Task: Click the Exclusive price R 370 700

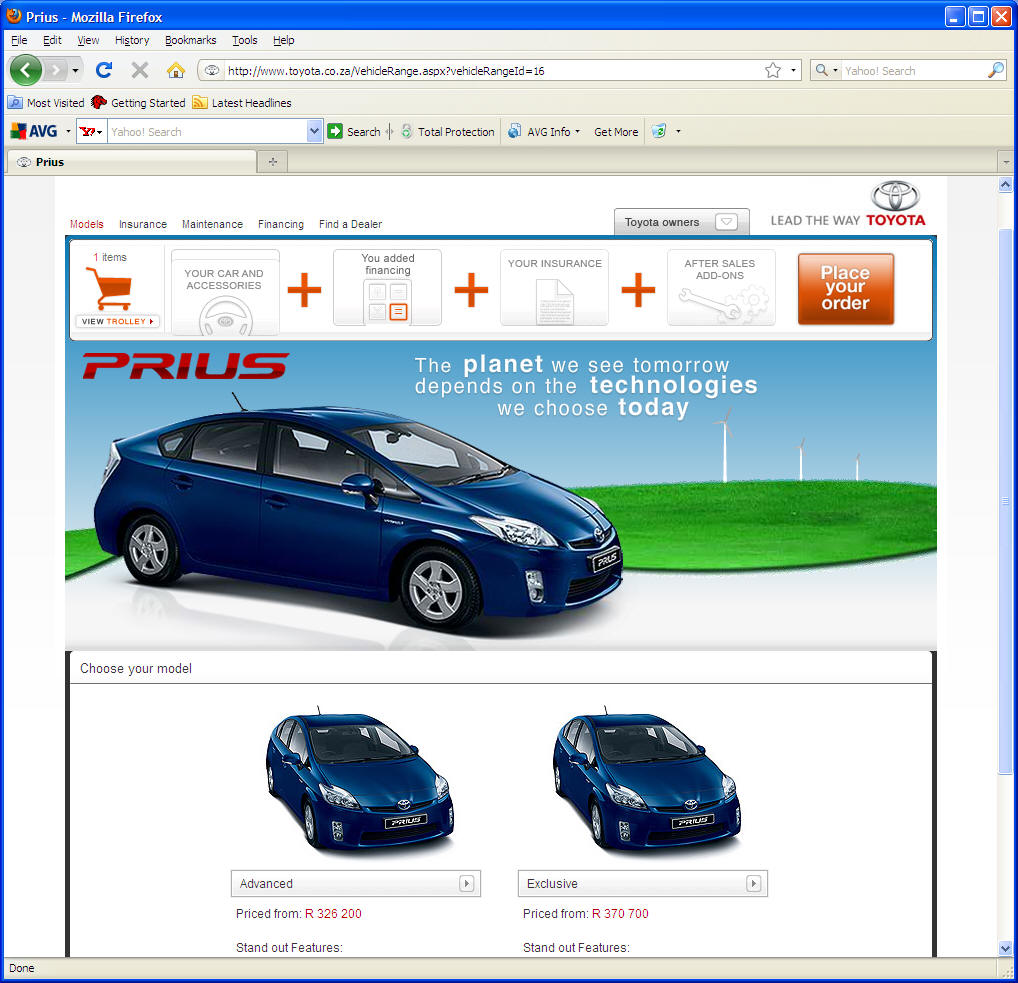Action: [620, 914]
